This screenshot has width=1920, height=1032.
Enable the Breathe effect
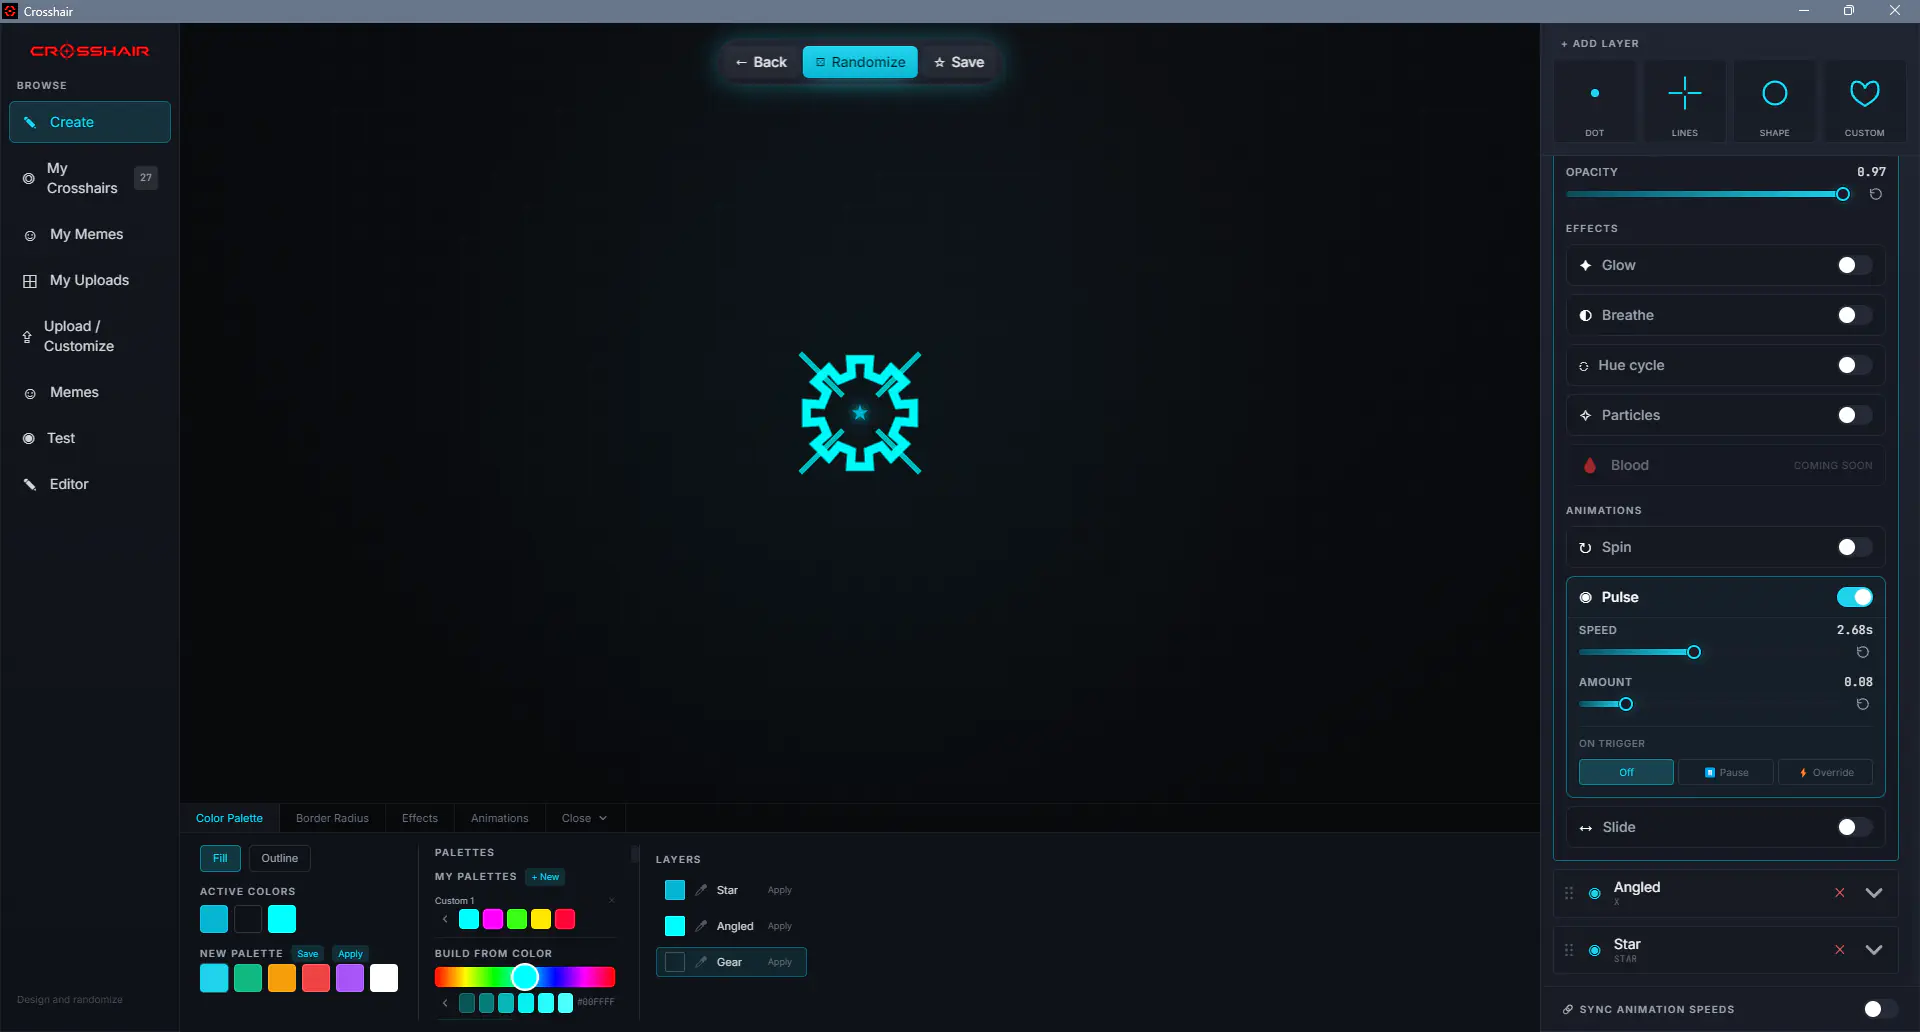coord(1854,315)
